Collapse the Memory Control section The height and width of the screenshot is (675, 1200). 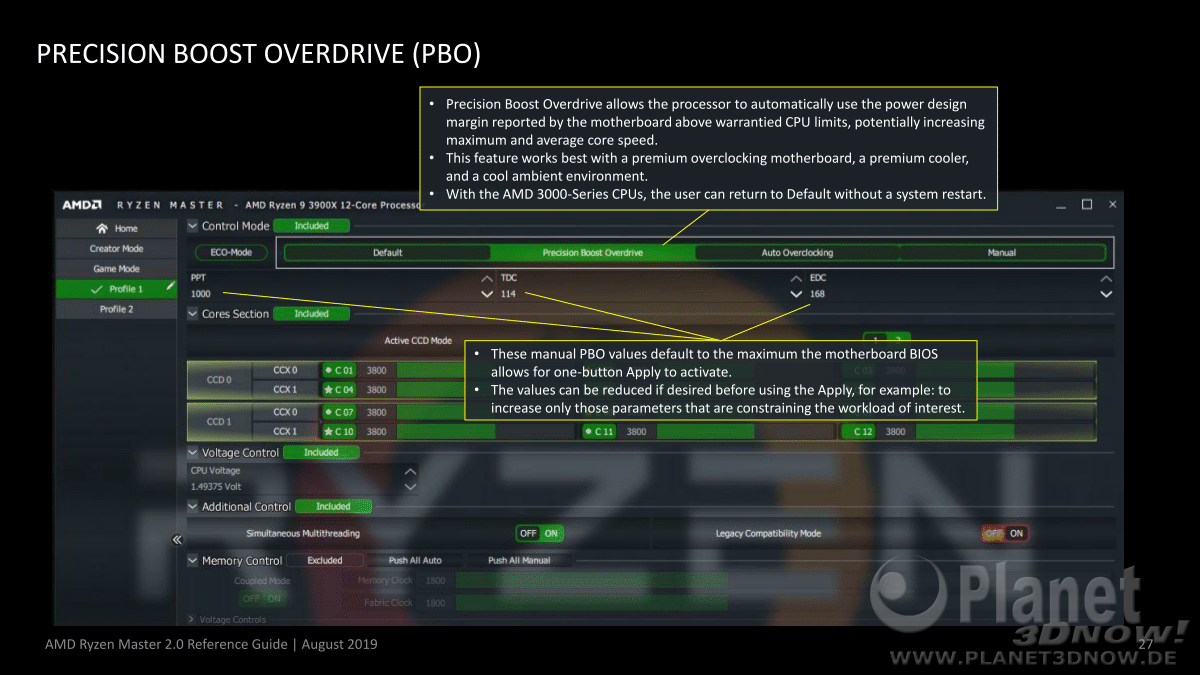pyautogui.click(x=193, y=560)
